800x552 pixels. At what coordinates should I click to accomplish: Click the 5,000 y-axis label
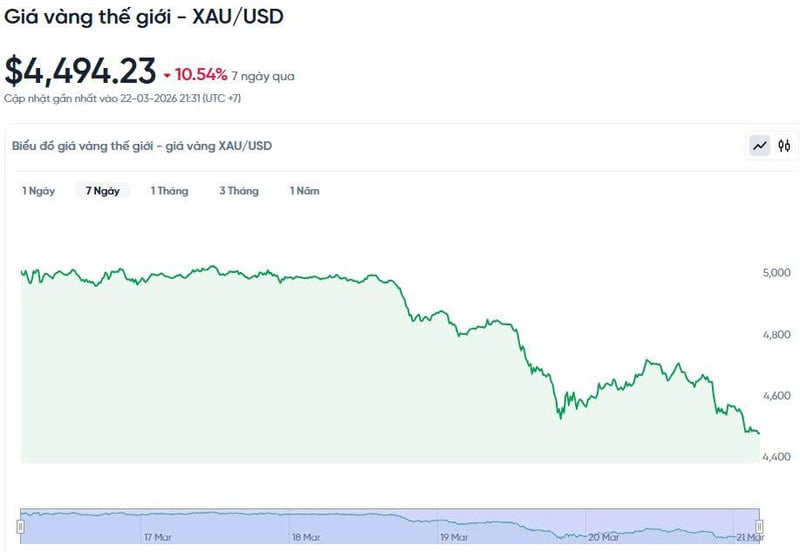tap(777, 272)
